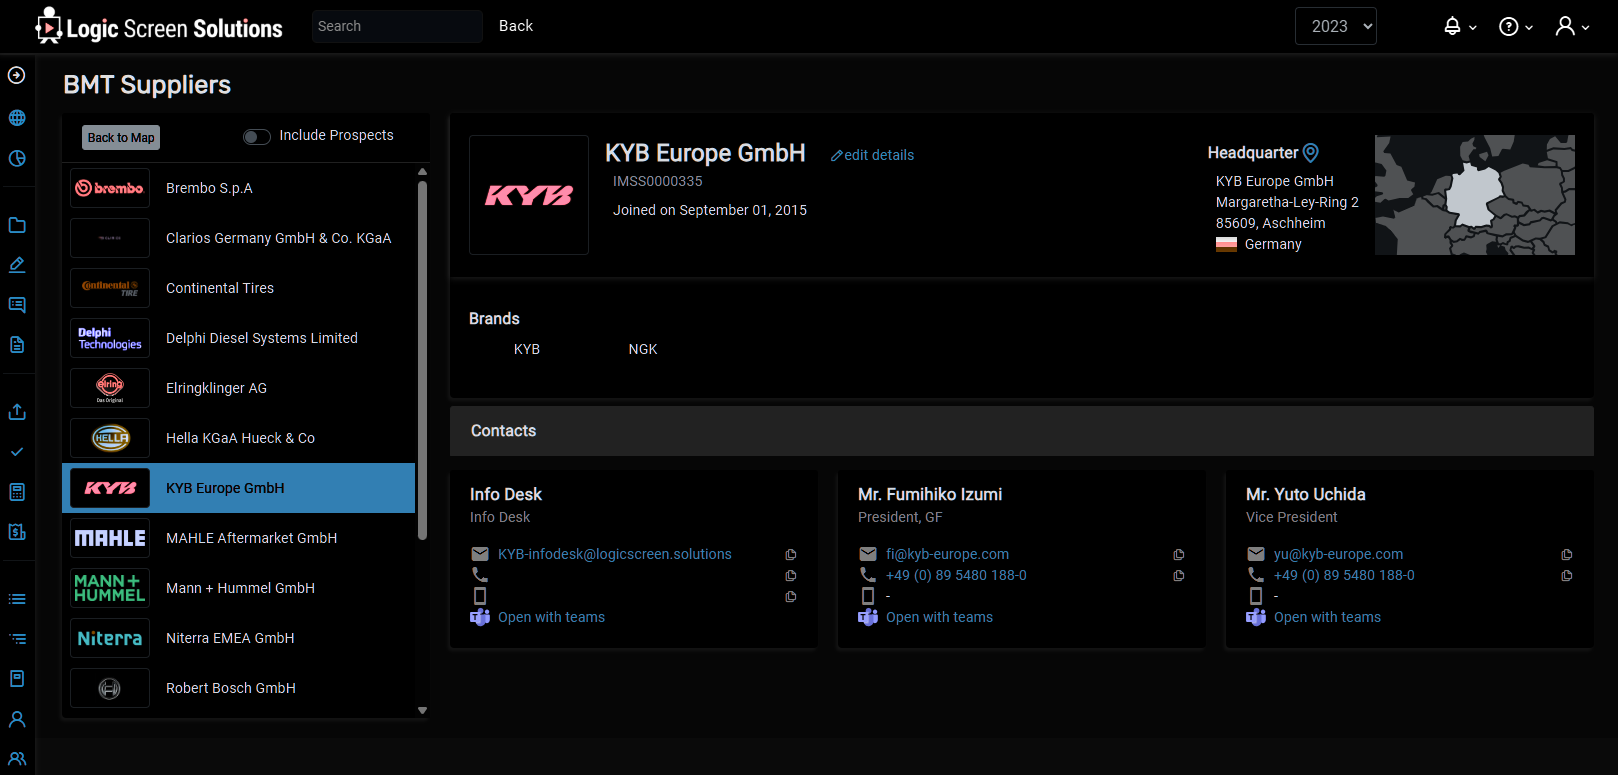Click the supplier list scroll up arrow
Viewport: 1618px width, 775px height.
(x=422, y=172)
